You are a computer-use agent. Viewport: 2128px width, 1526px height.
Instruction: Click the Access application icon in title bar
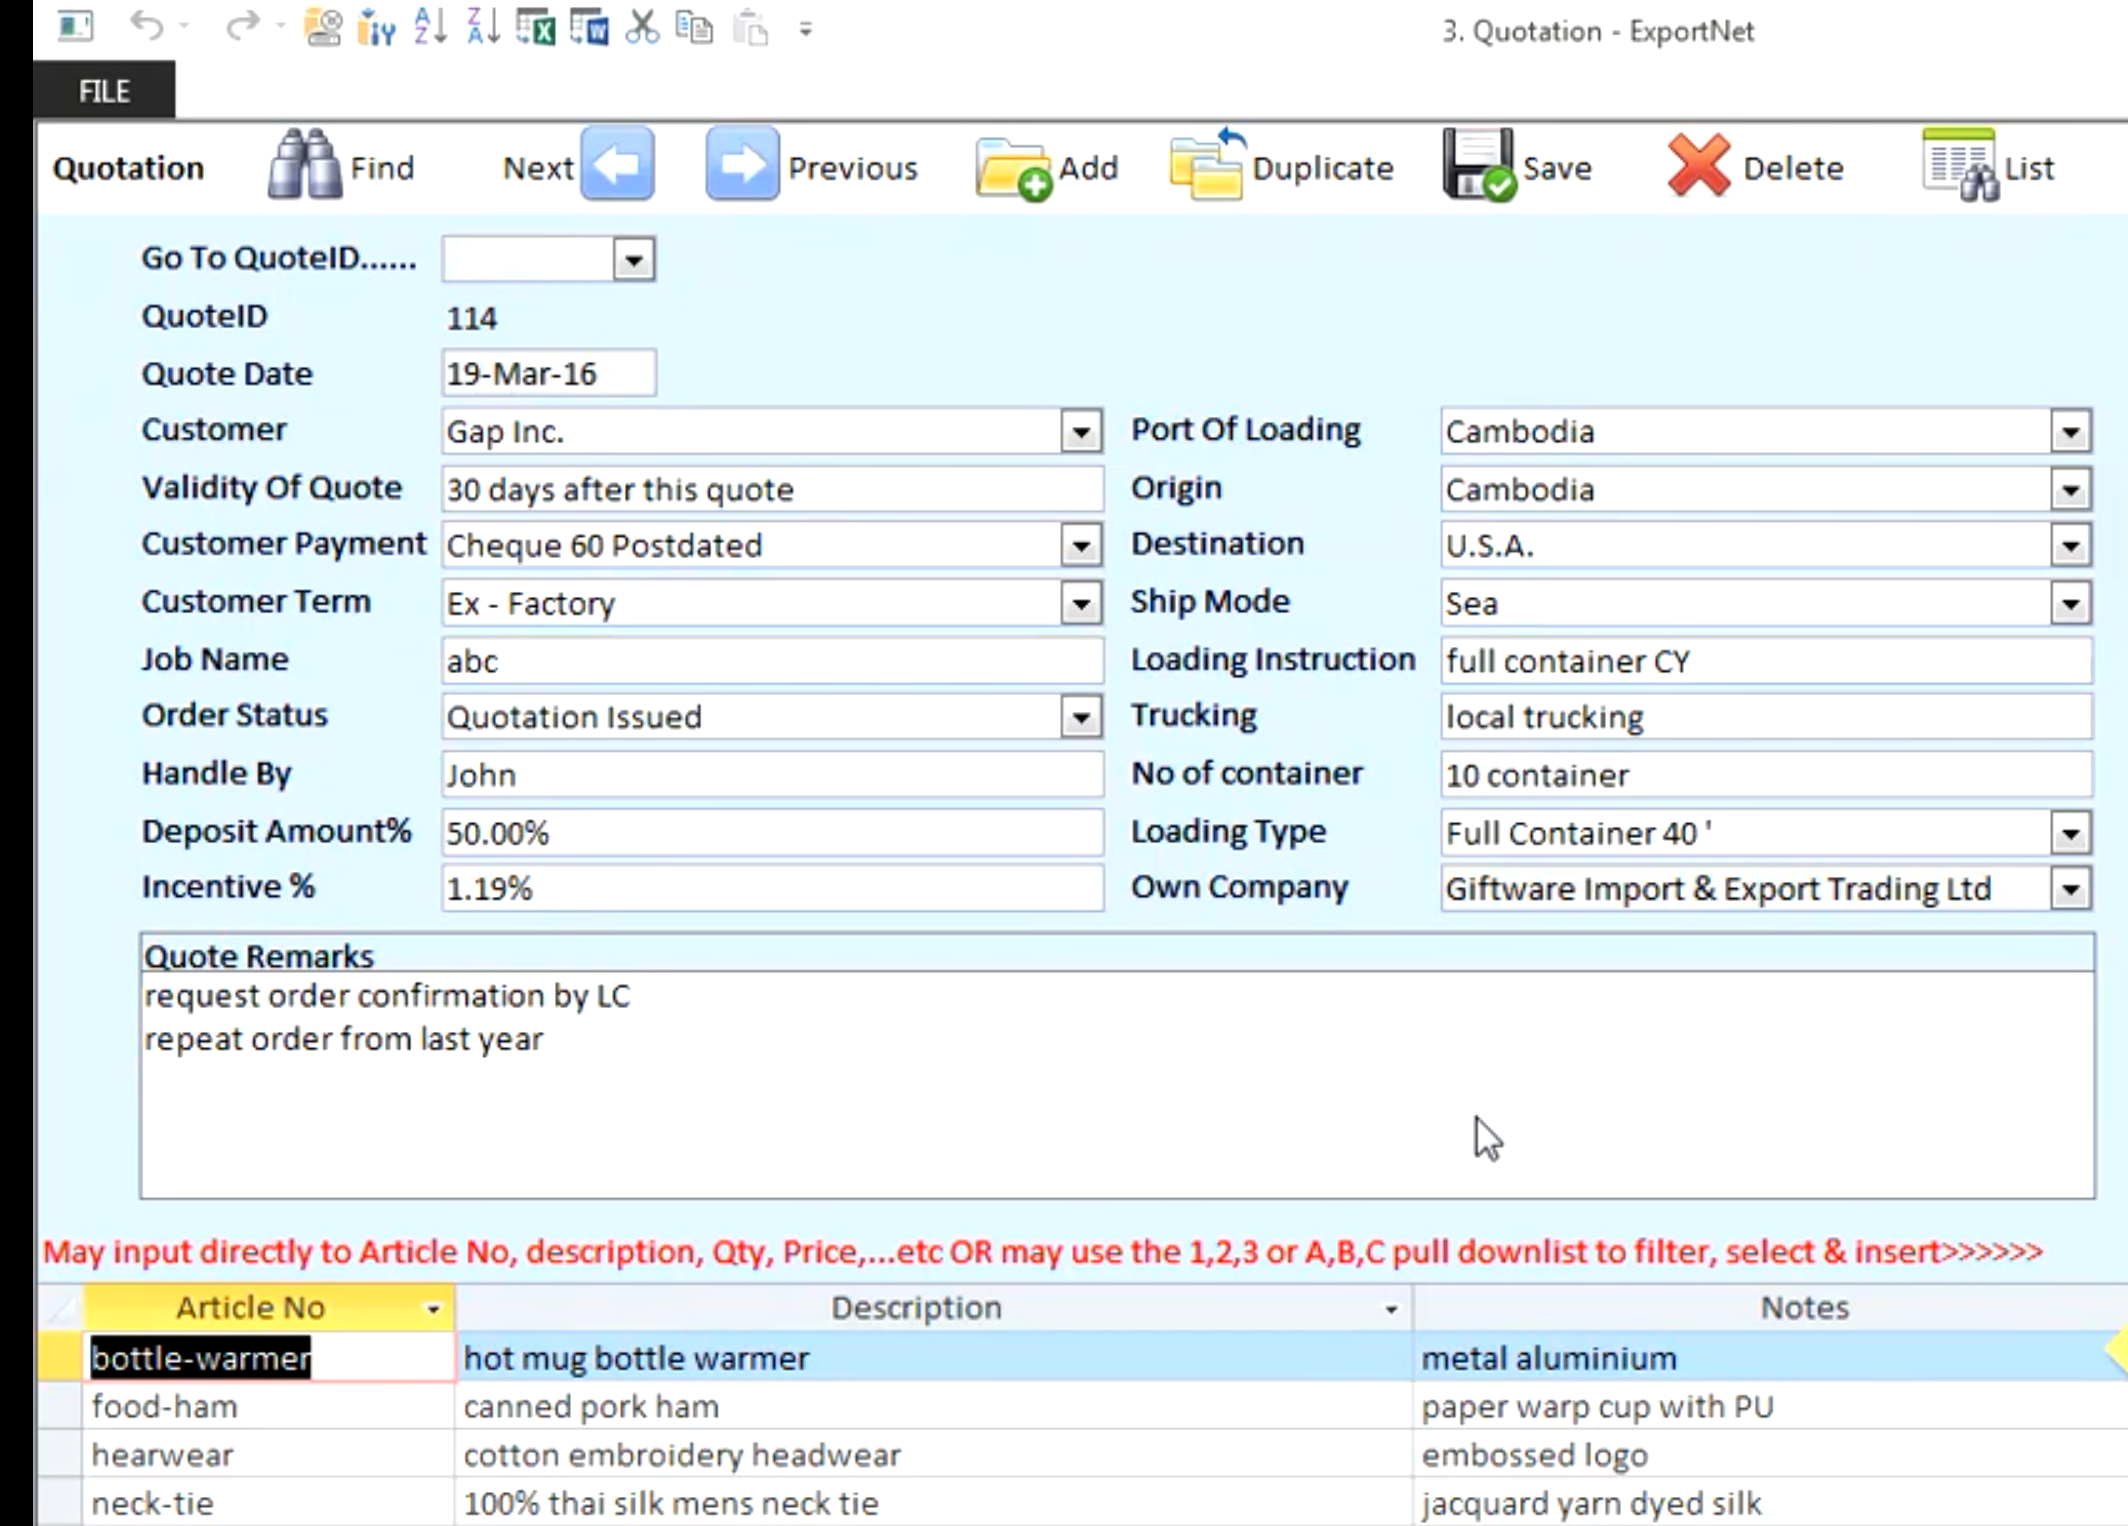pyautogui.click(x=75, y=26)
